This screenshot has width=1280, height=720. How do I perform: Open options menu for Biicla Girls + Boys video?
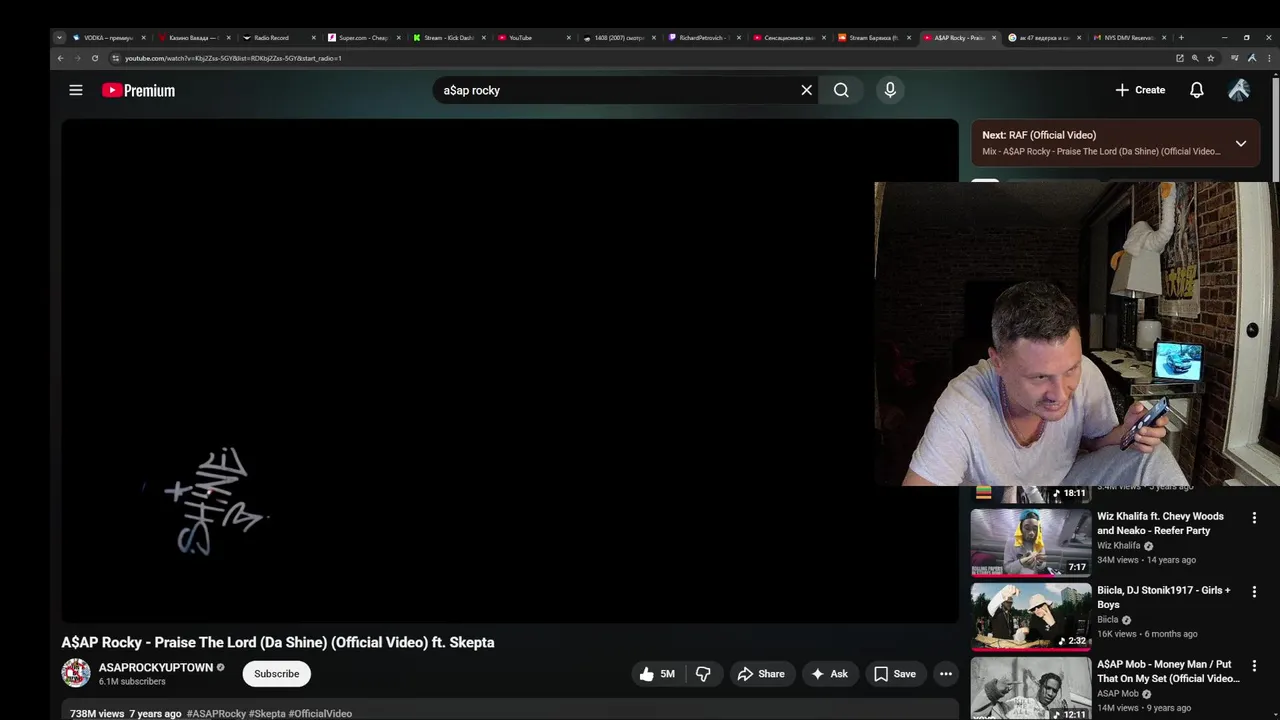click(x=1254, y=591)
